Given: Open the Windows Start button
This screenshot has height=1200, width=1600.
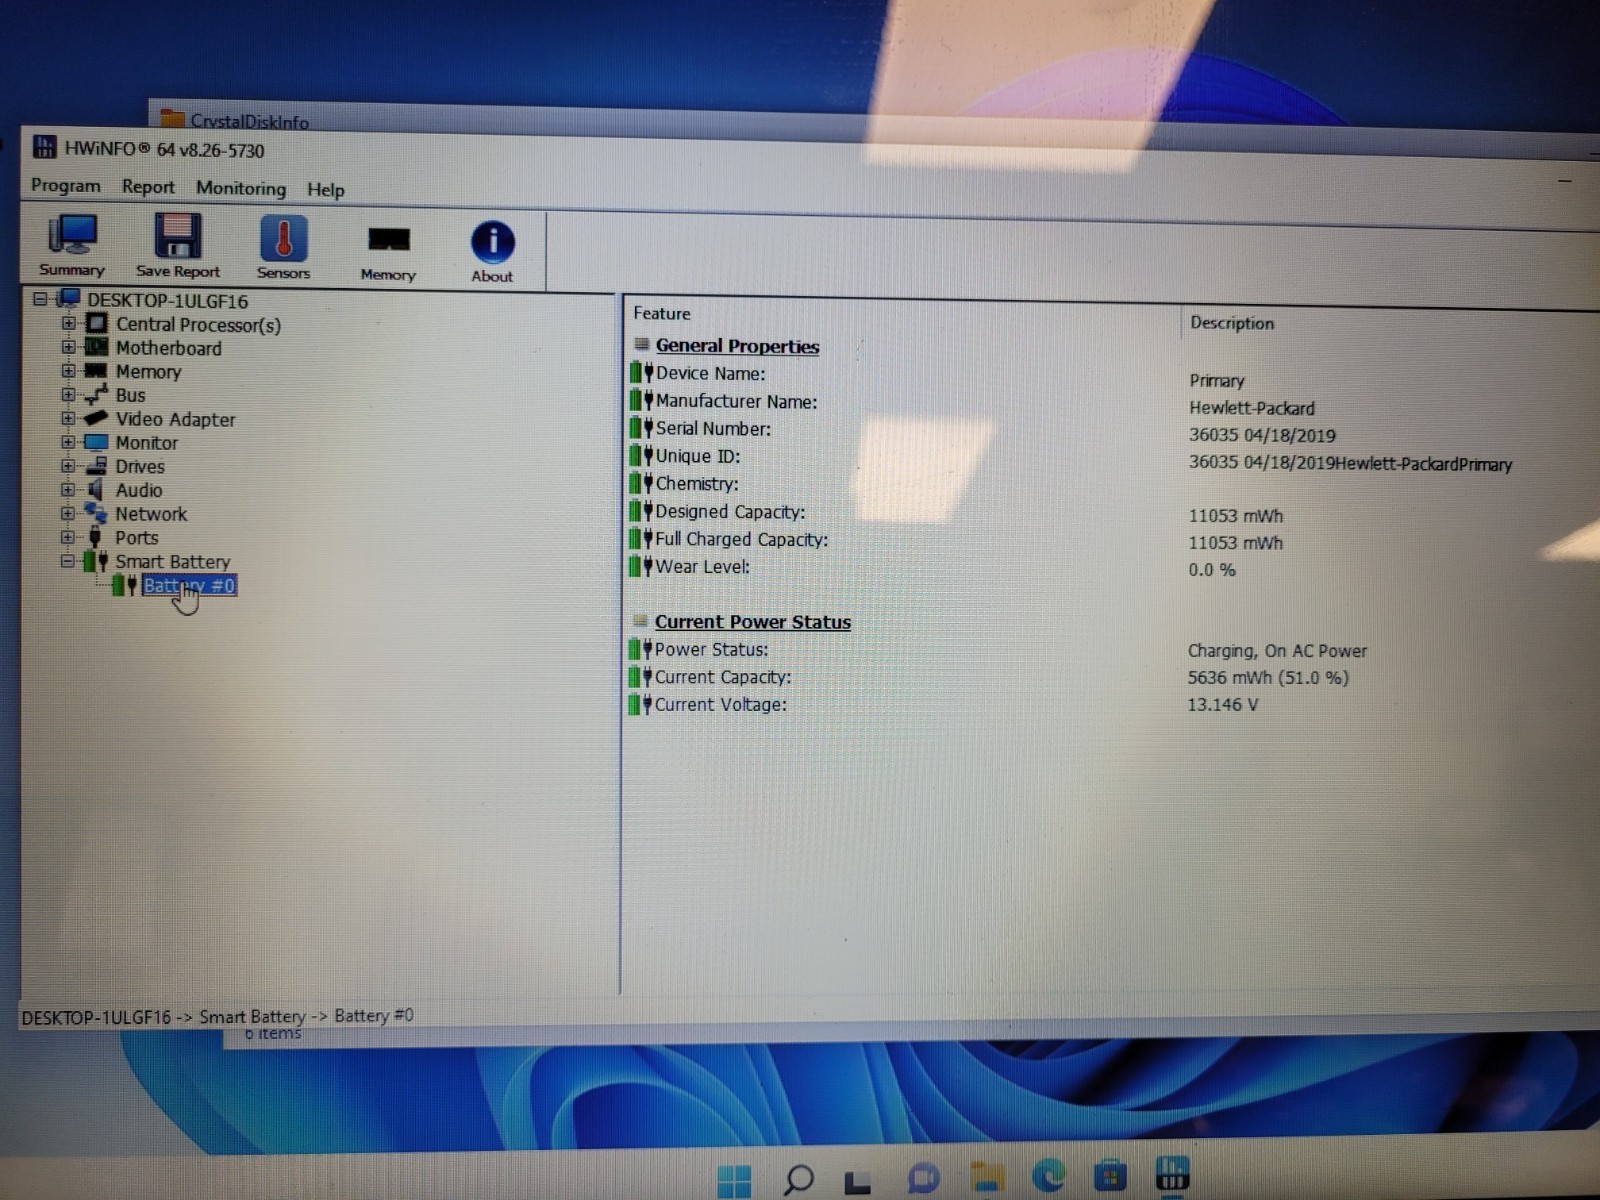Looking at the screenshot, I should point(735,1181).
